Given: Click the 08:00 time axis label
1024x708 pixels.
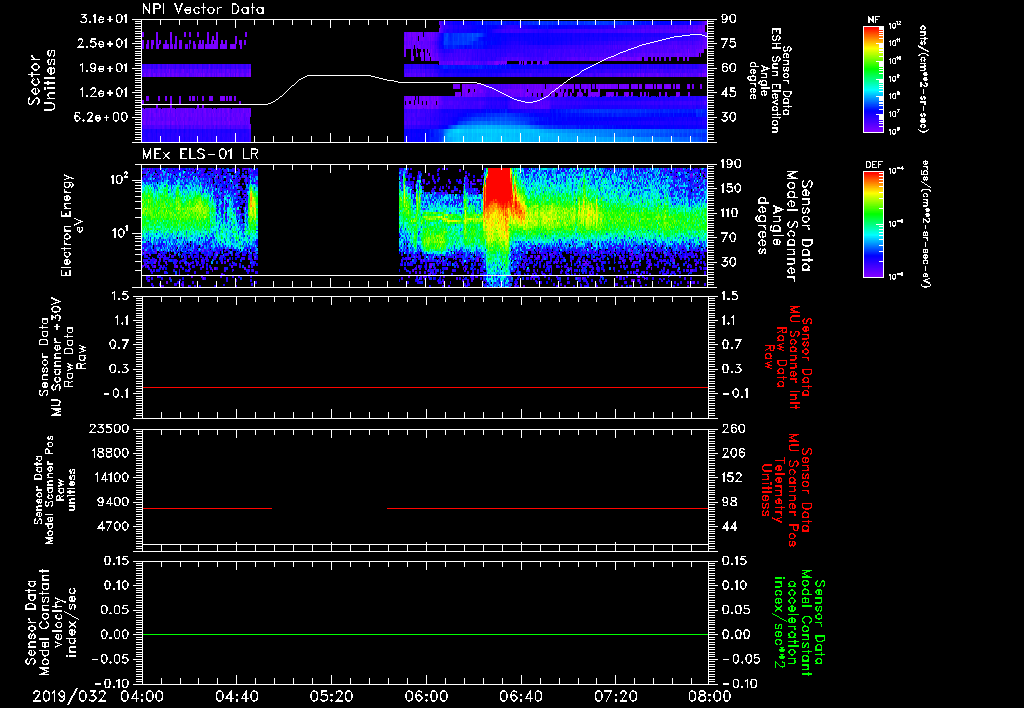Looking at the screenshot, I should 710,696.
